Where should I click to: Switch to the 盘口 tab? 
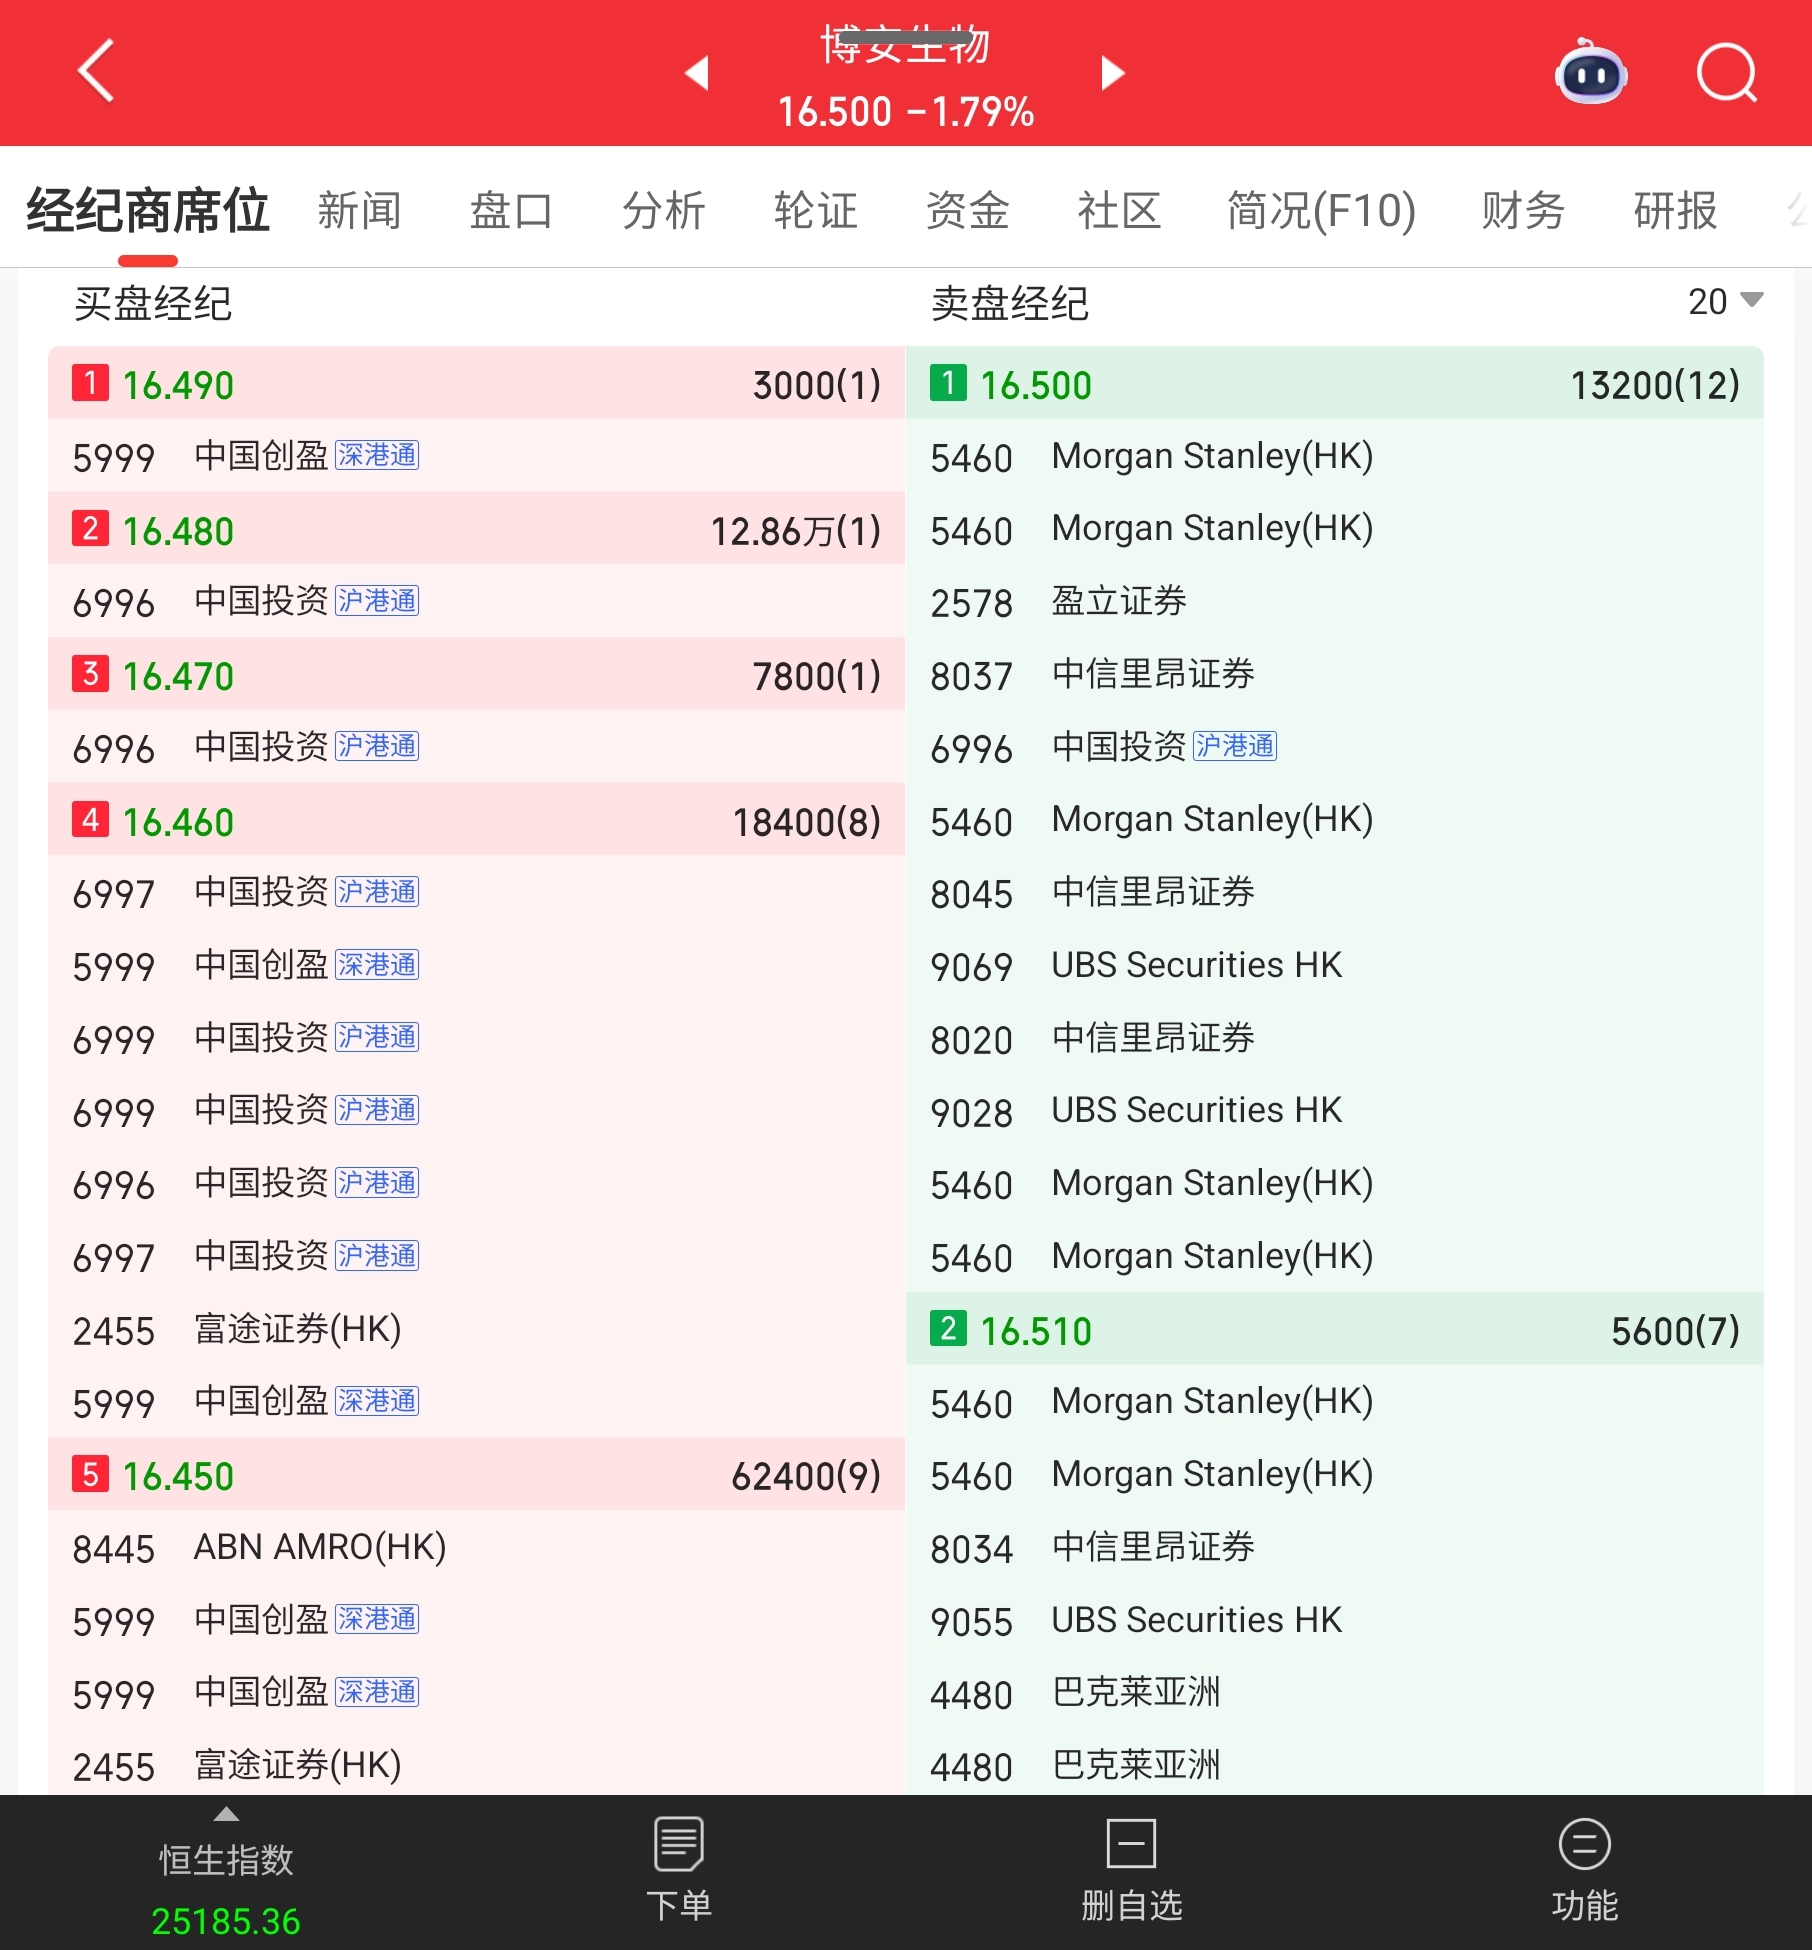511,211
